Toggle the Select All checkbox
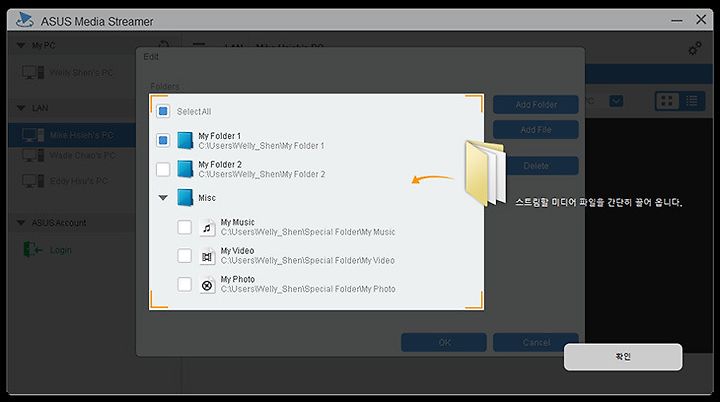The width and height of the screenshot is (720, 402). (163, 111)
